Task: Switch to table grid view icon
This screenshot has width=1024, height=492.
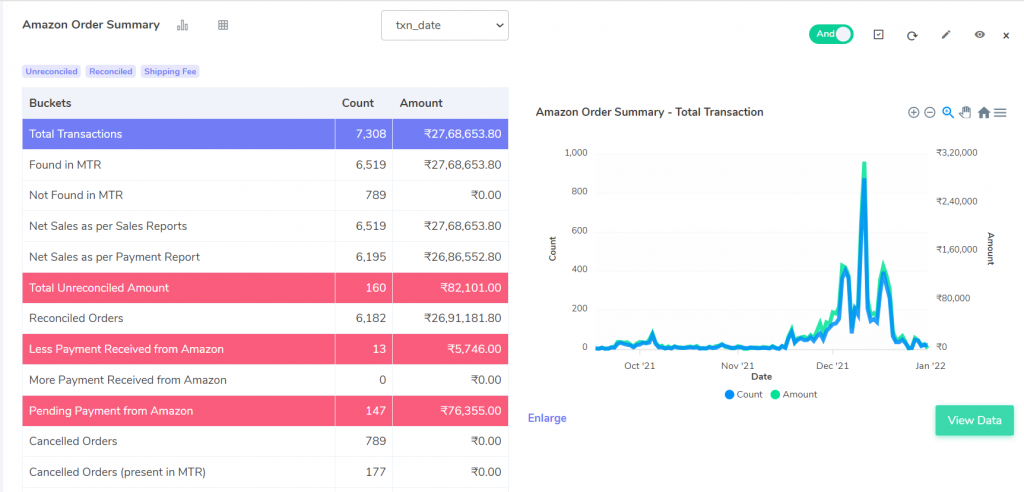Action: point(223,25)
